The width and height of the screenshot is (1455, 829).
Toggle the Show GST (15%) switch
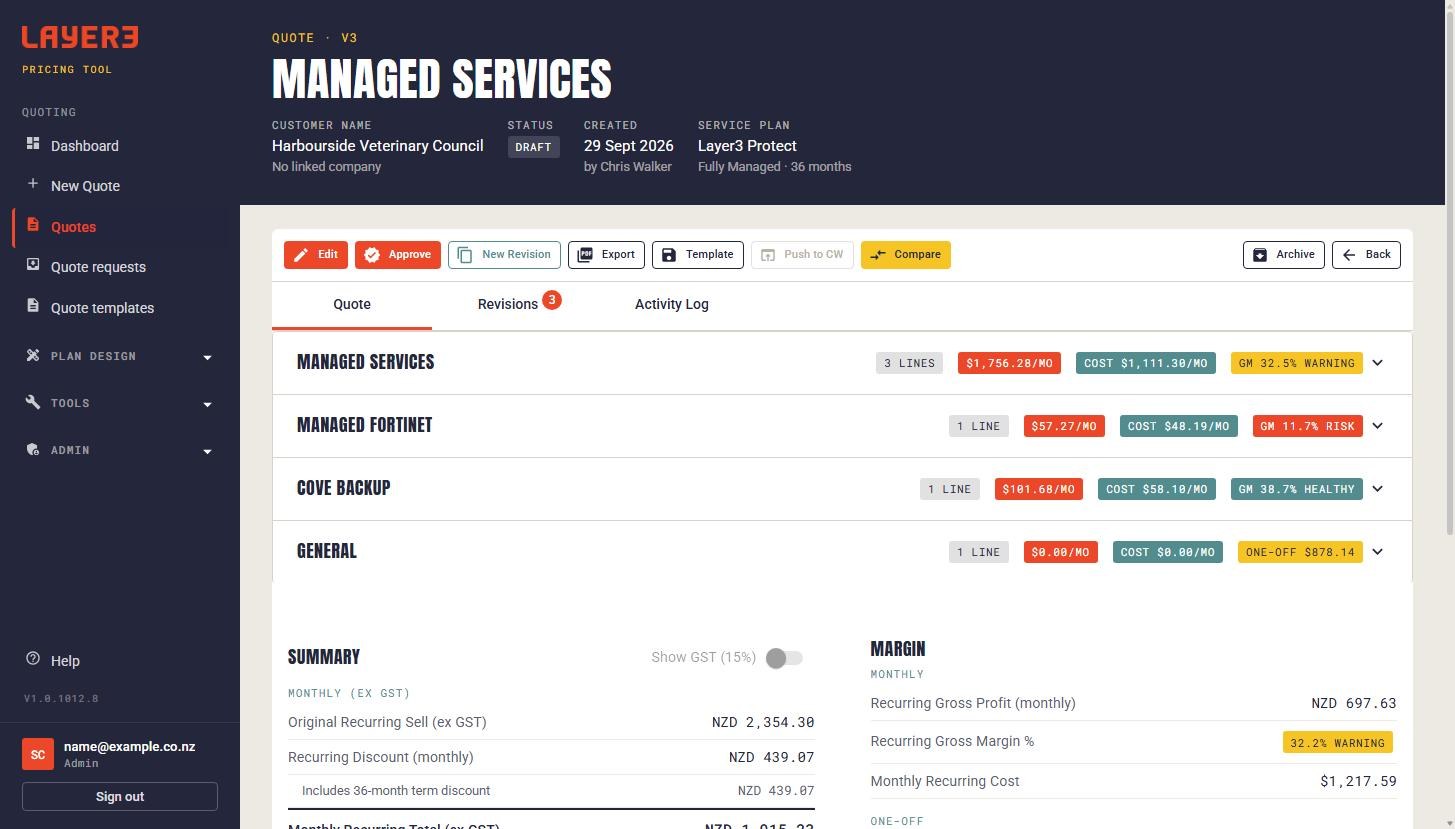click(784, 657)
